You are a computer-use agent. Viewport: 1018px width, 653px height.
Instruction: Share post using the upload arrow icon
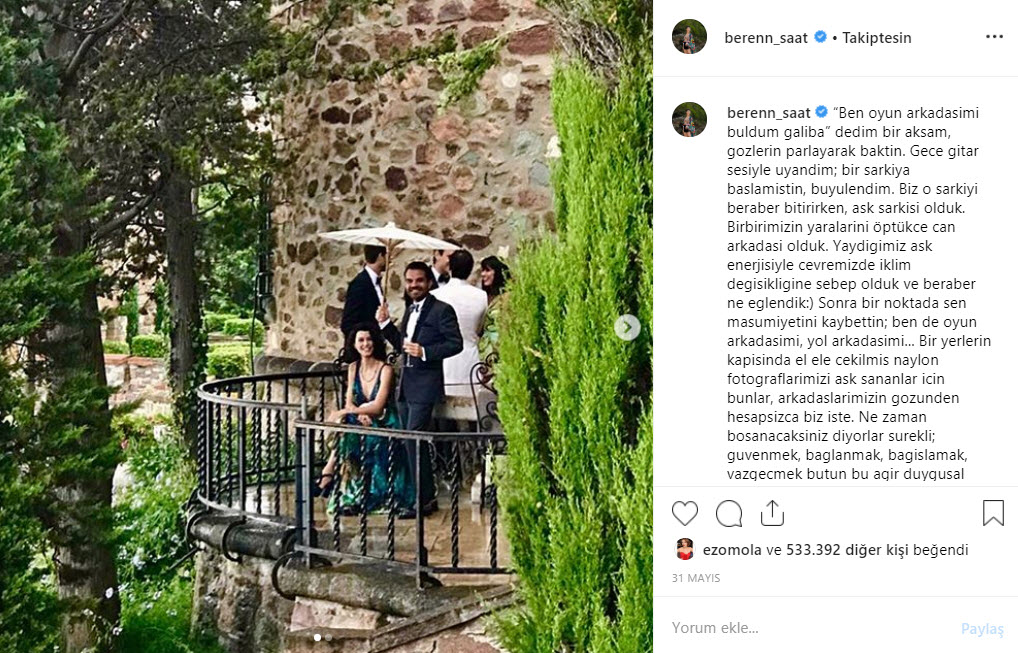(772, 513)
